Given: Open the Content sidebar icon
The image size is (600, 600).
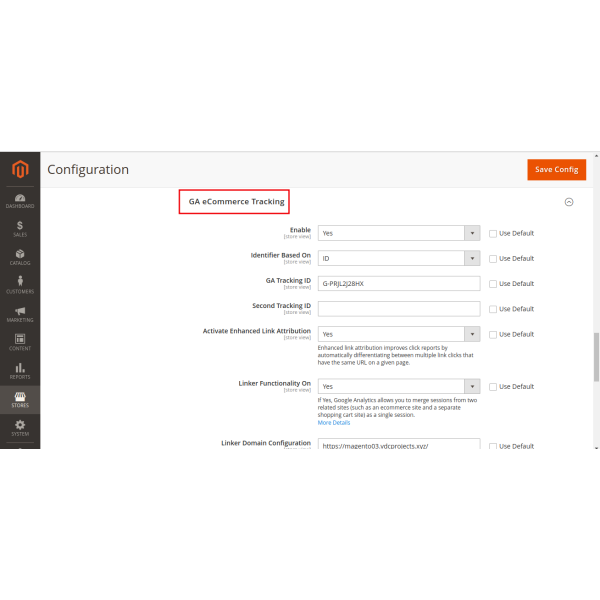Looking at the screenshot, I should point(20,343).
